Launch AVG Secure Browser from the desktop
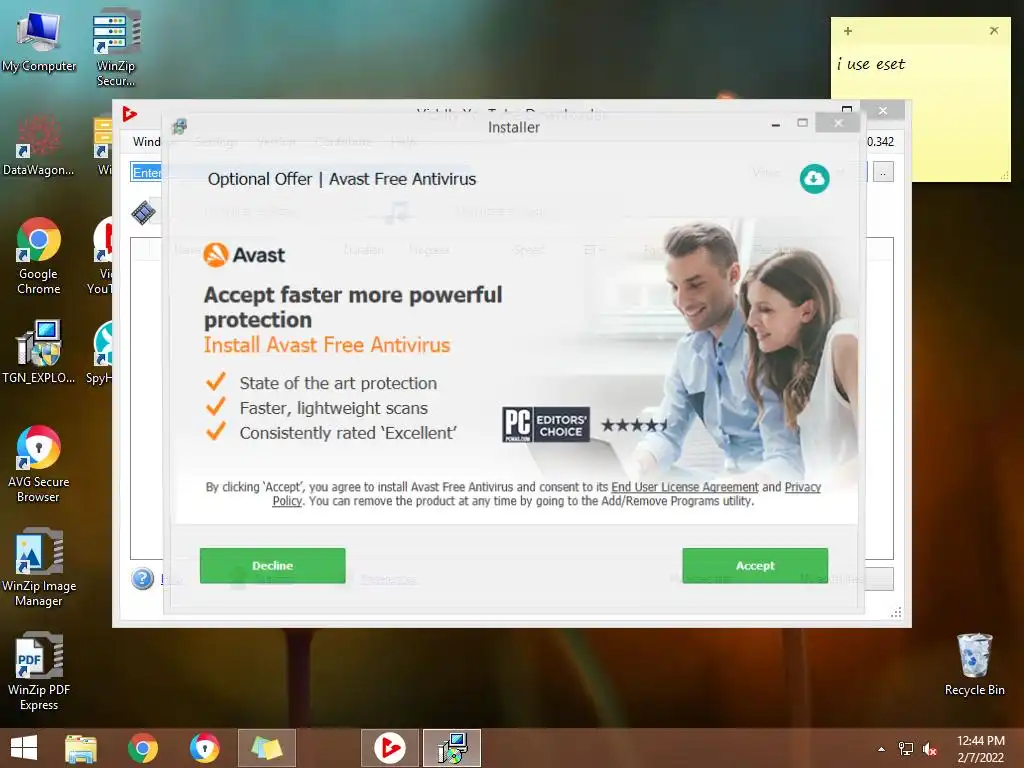The height and width of the screenshot is (768, 1024). 39,464
